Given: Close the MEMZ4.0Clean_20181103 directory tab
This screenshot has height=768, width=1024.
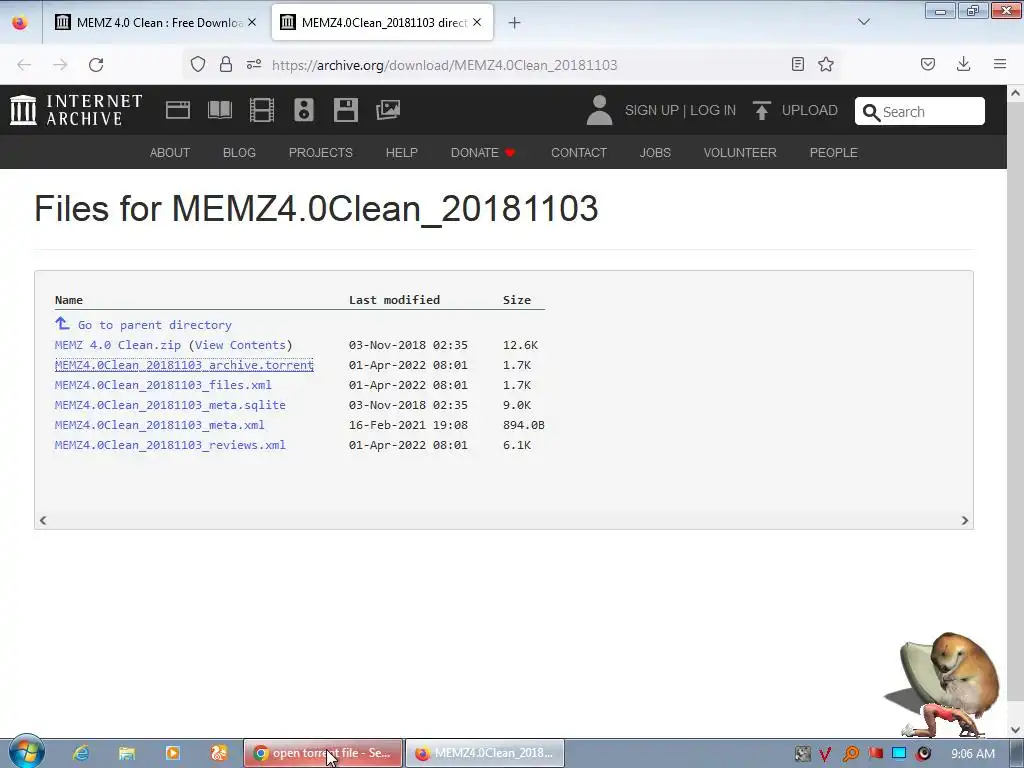Looking at the screenshot, I should pos(477,22).
